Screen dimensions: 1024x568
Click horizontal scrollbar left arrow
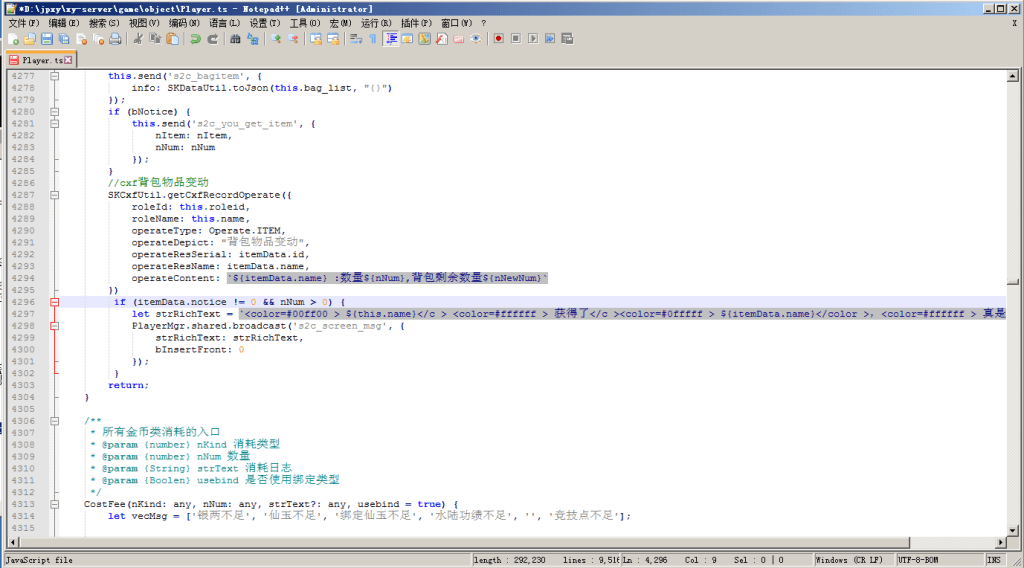pyautogui.click(x=12, y=543)
